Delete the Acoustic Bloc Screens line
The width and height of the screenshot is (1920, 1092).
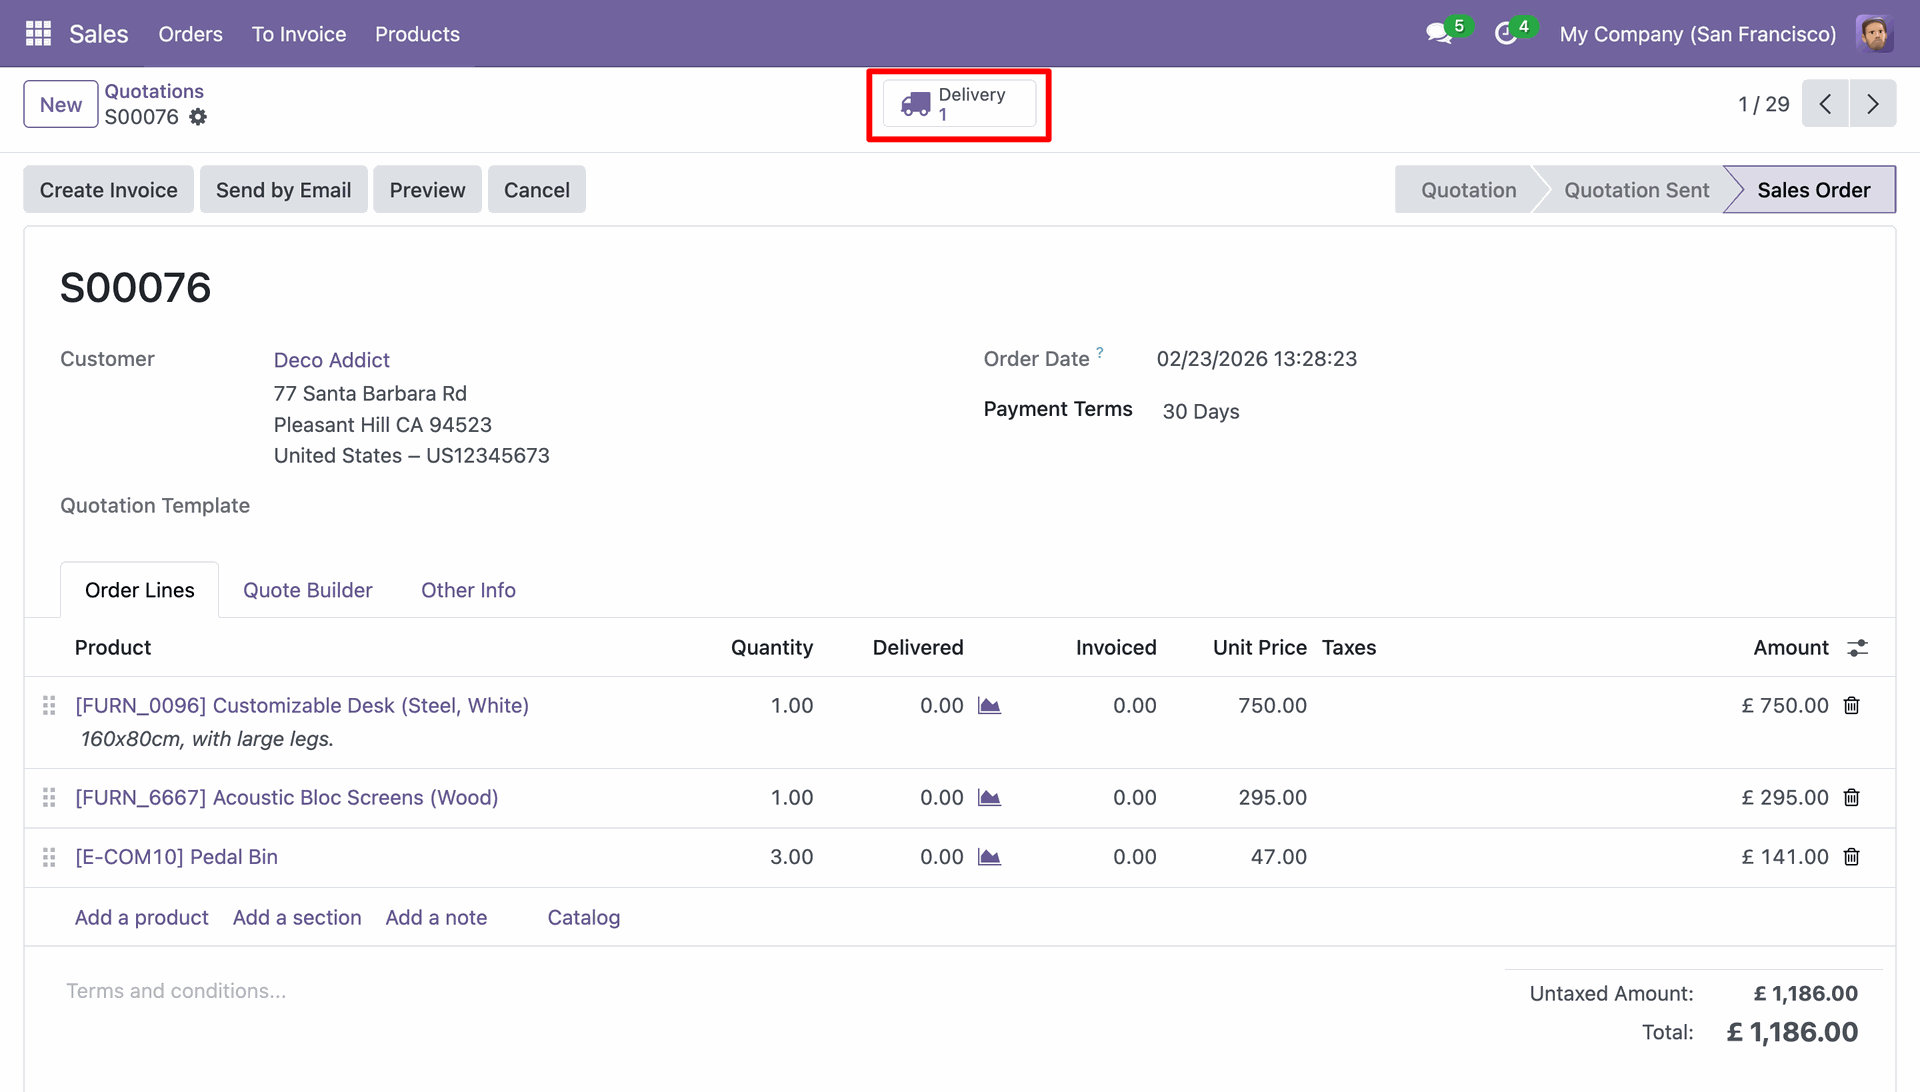pos(1851,798)
